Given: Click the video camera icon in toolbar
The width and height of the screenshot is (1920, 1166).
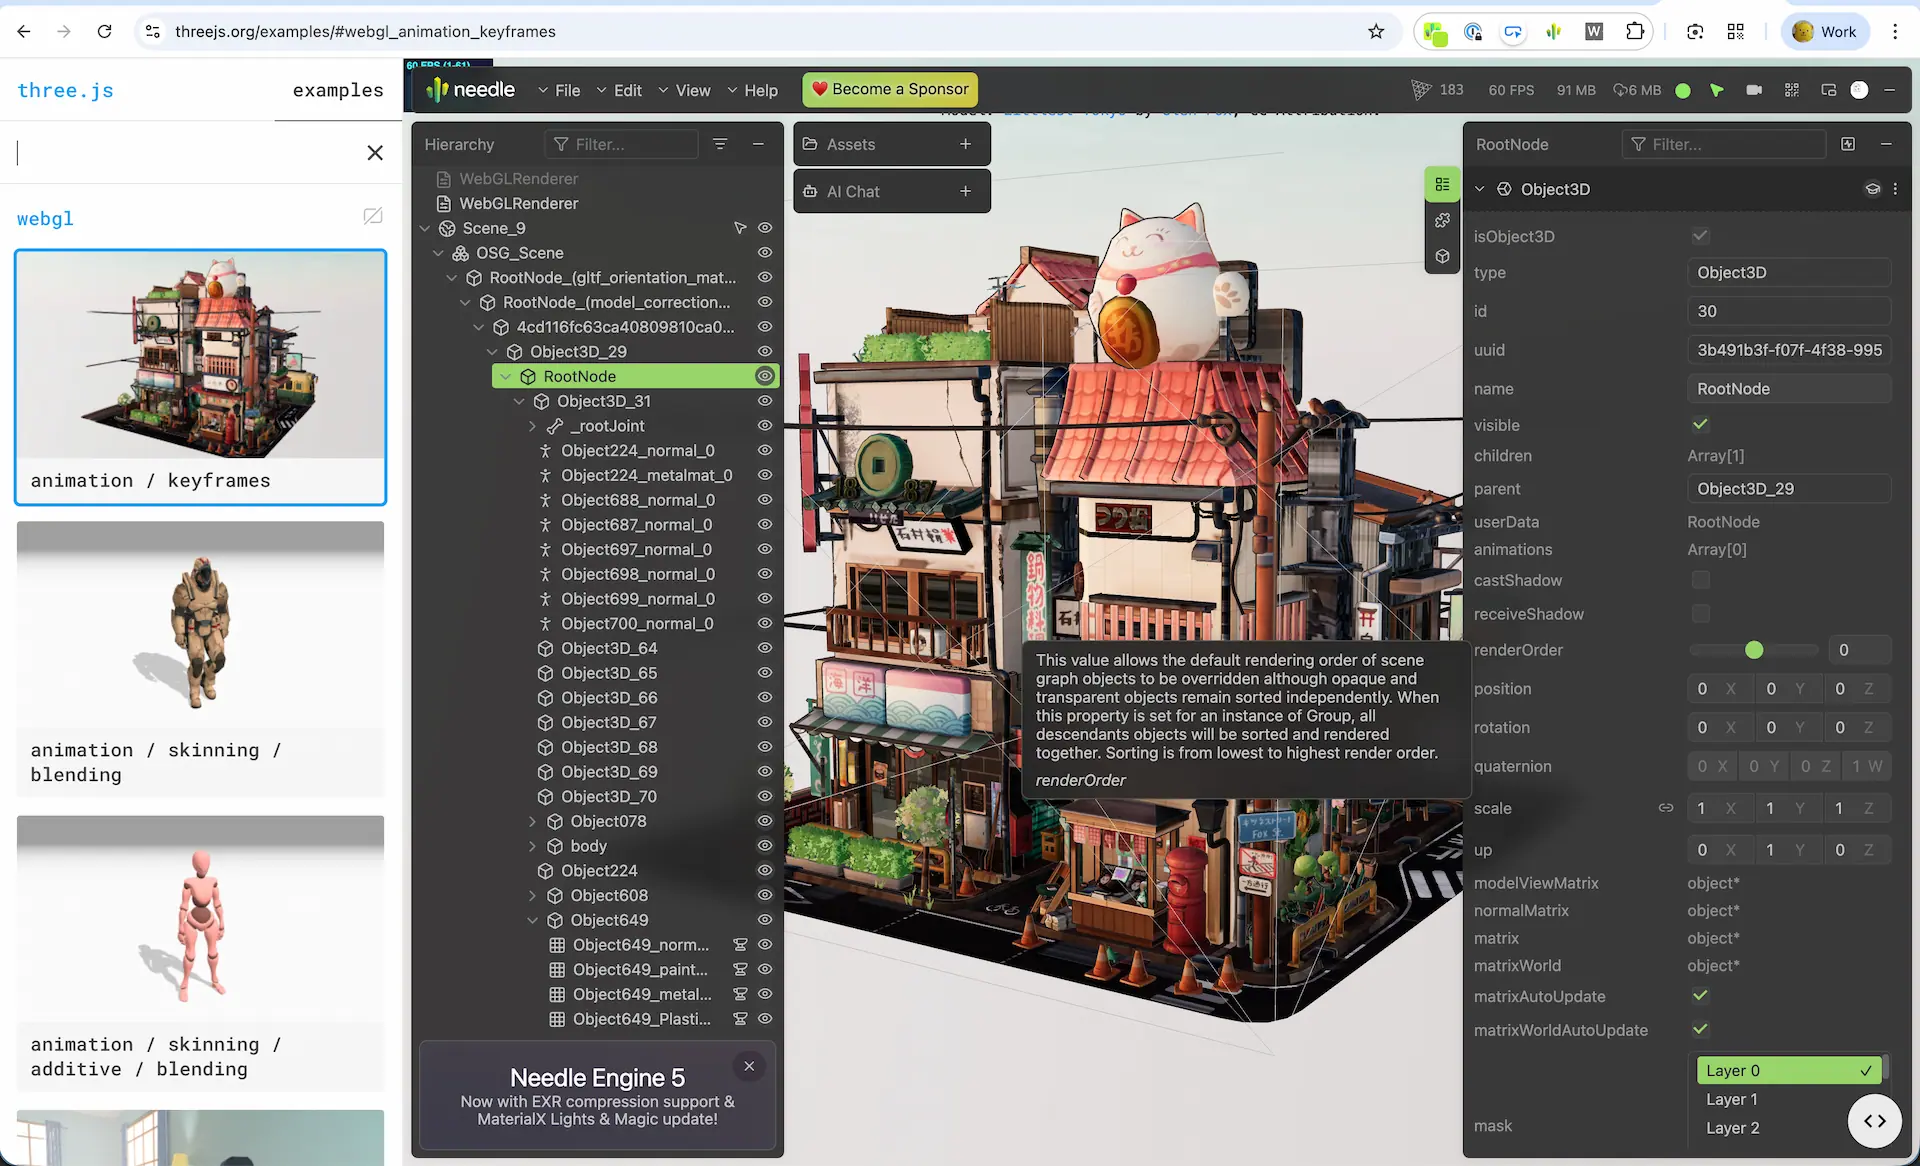Looking at the screenshot, I should coord(1754,90).
